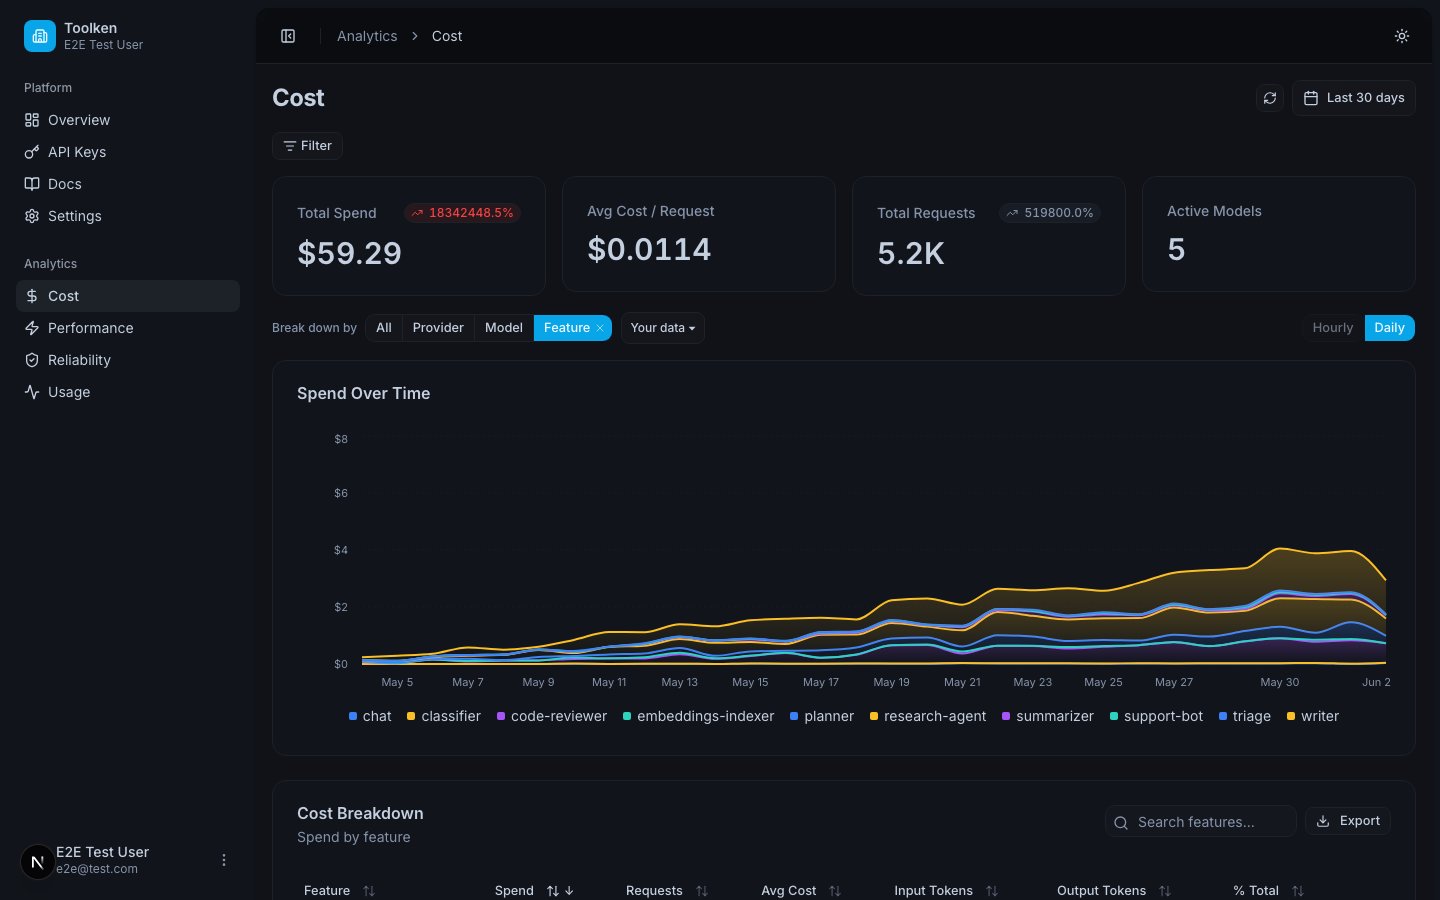
Task: Navigate to Performance analytics
Action: [x=128, y=328]
